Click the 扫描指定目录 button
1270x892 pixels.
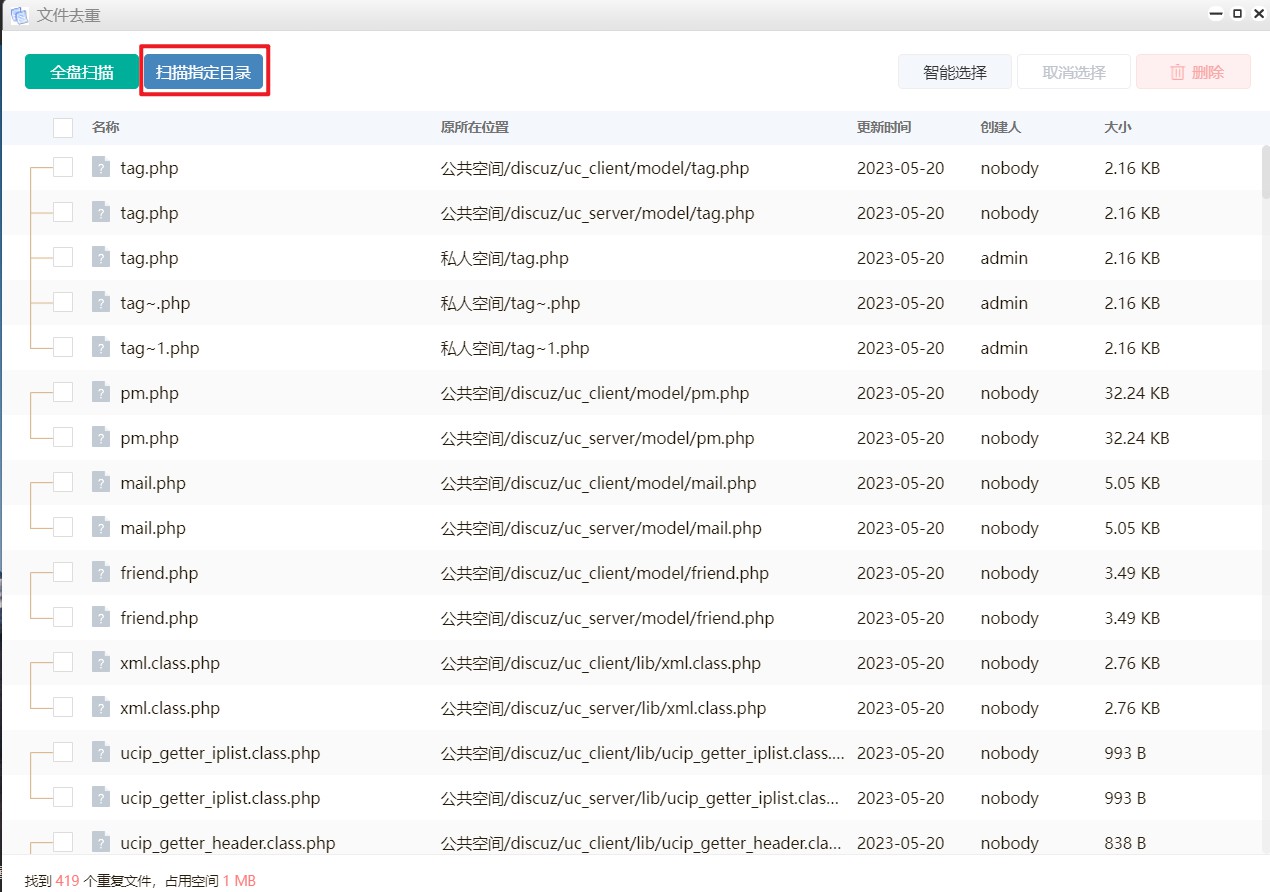click(204, 72)
